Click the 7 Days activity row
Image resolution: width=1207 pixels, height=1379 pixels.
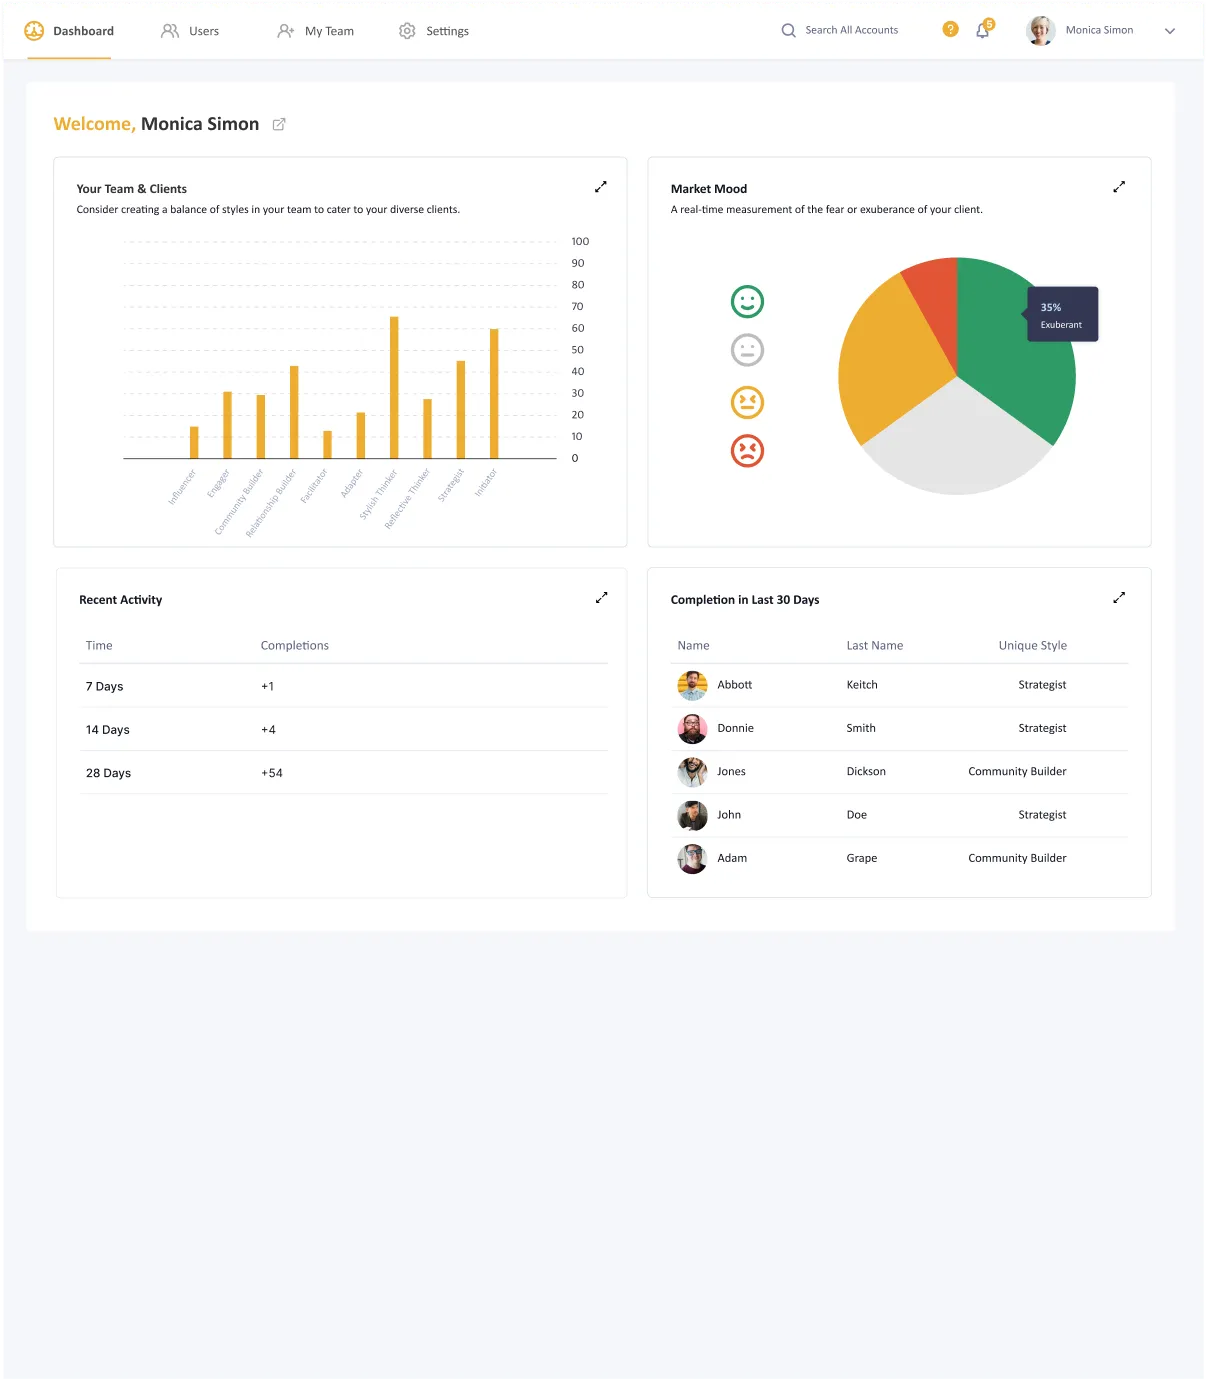[x=344, y=686]
